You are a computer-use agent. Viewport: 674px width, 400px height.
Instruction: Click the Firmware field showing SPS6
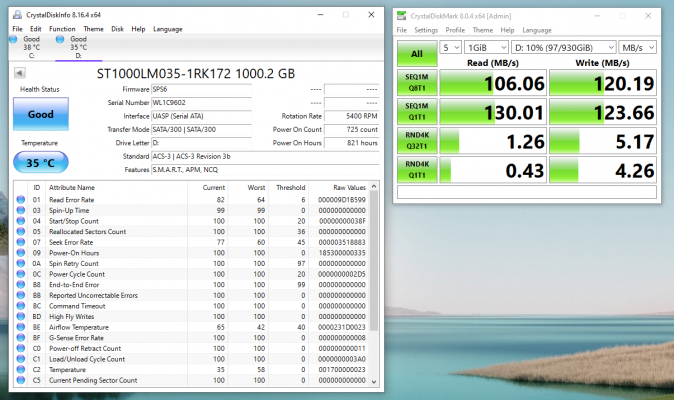point(202,89)
